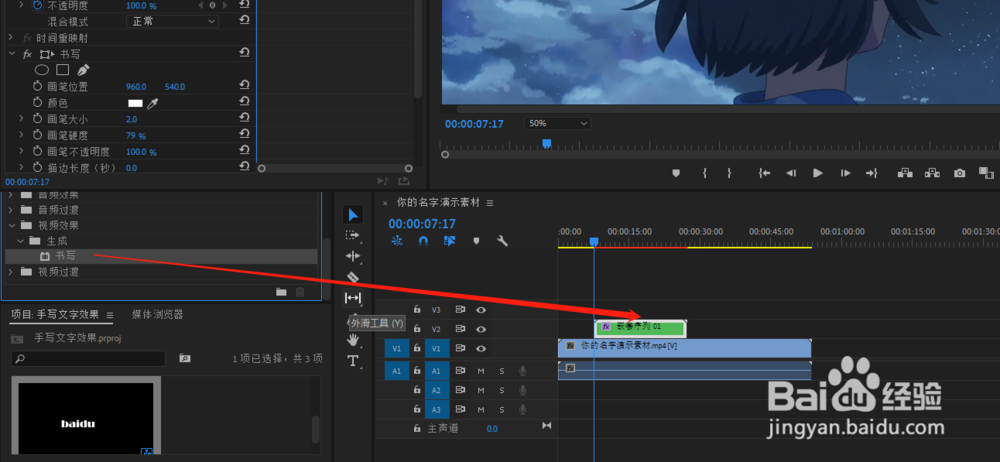Create new custom bin in Effects panel
Image resolution: width=1000 pixels, height=462 pixels.
(281, 292)
